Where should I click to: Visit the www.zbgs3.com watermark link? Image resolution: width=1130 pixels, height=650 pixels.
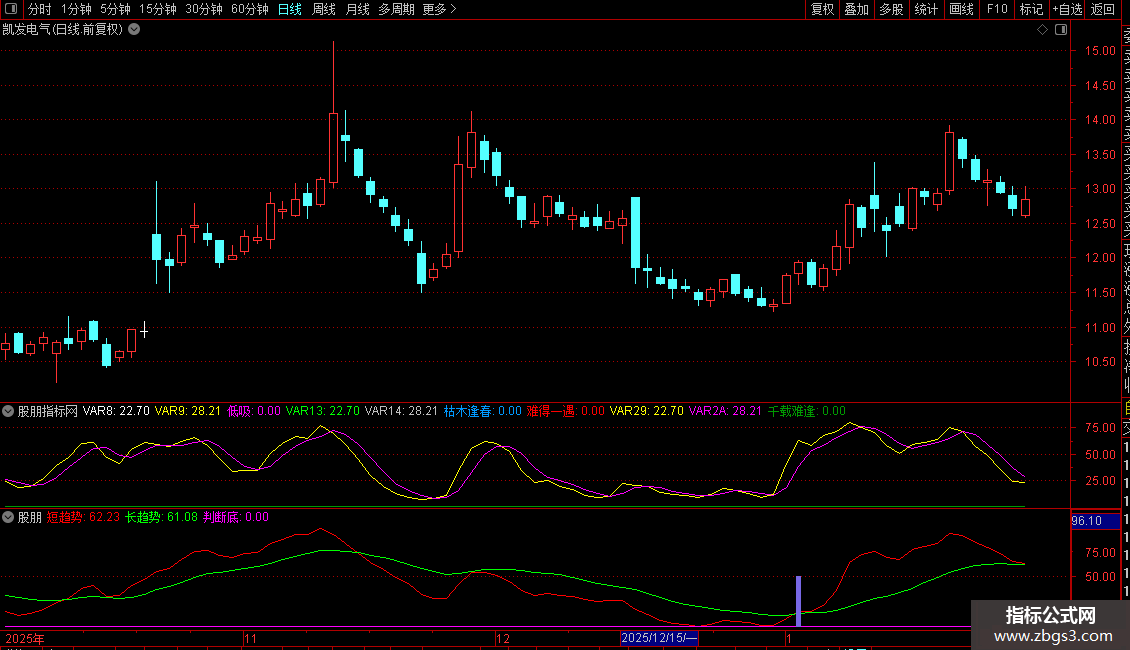click(1049, 636)
